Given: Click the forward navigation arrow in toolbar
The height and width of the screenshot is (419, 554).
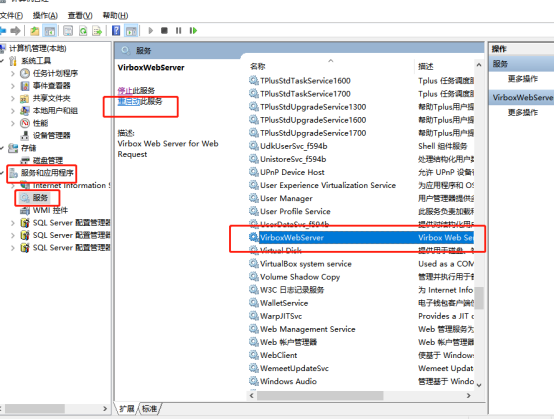Looking at the screenshot, I should pos(15,31).
